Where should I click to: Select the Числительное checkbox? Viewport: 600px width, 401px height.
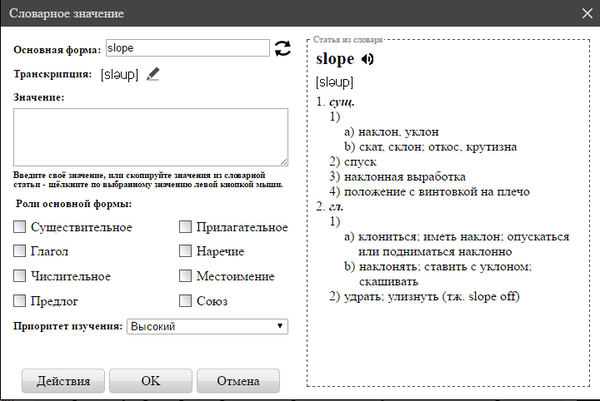pos(20,276)
